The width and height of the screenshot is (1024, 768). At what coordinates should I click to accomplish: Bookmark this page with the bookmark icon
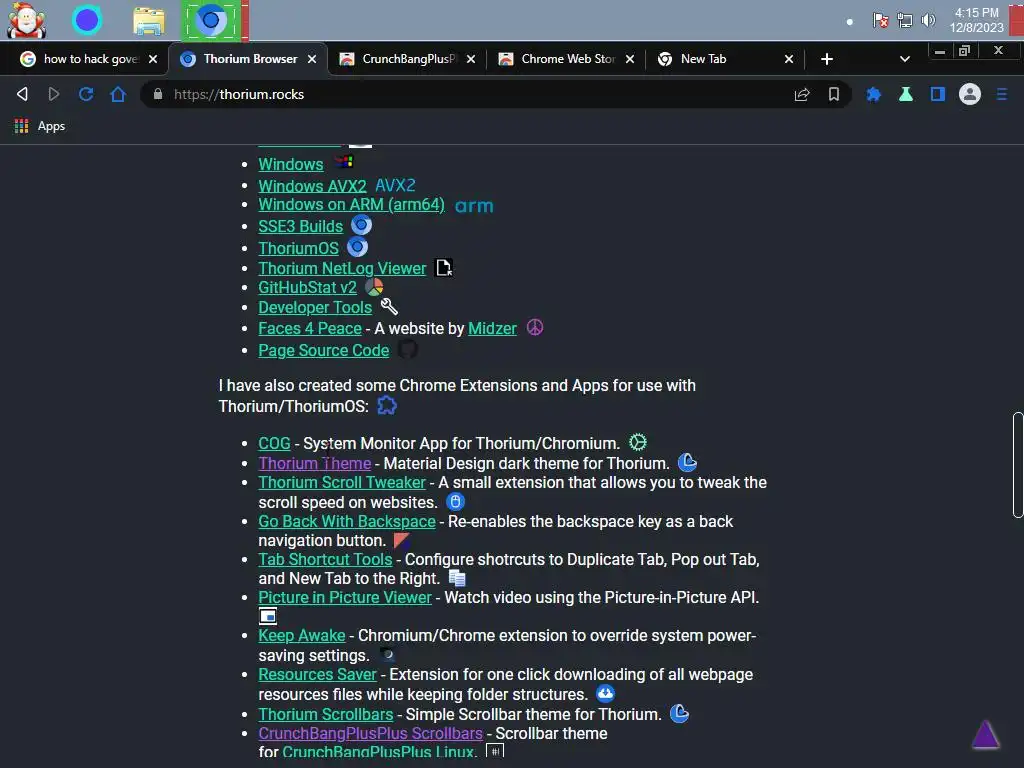834,95
